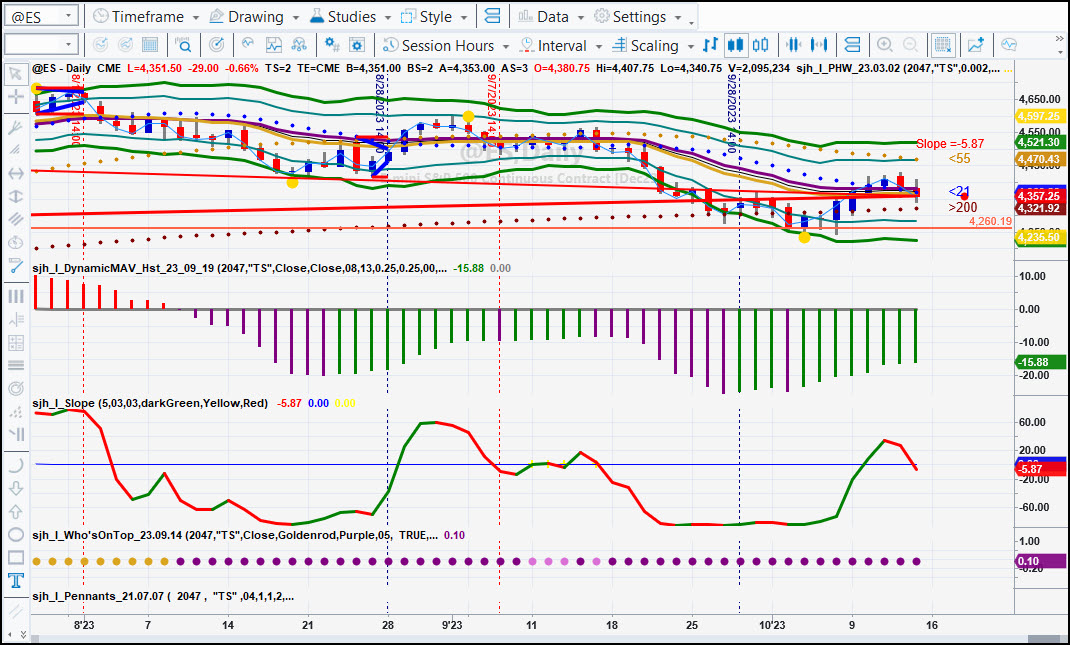
Task: Open the Data menu
Action: click(544, 16)
